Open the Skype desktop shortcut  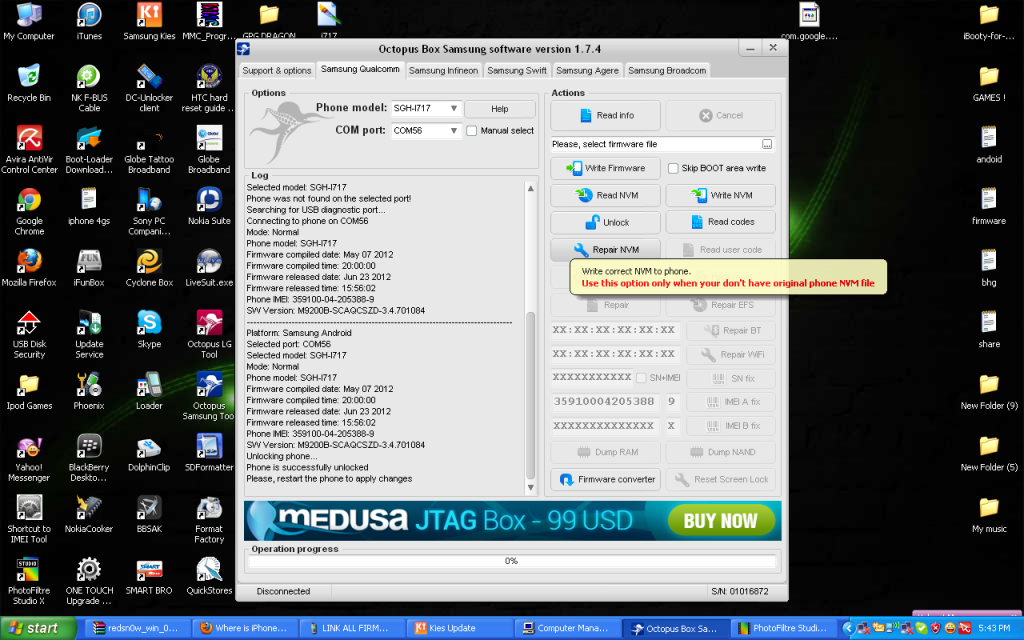(x=149, y=329)
